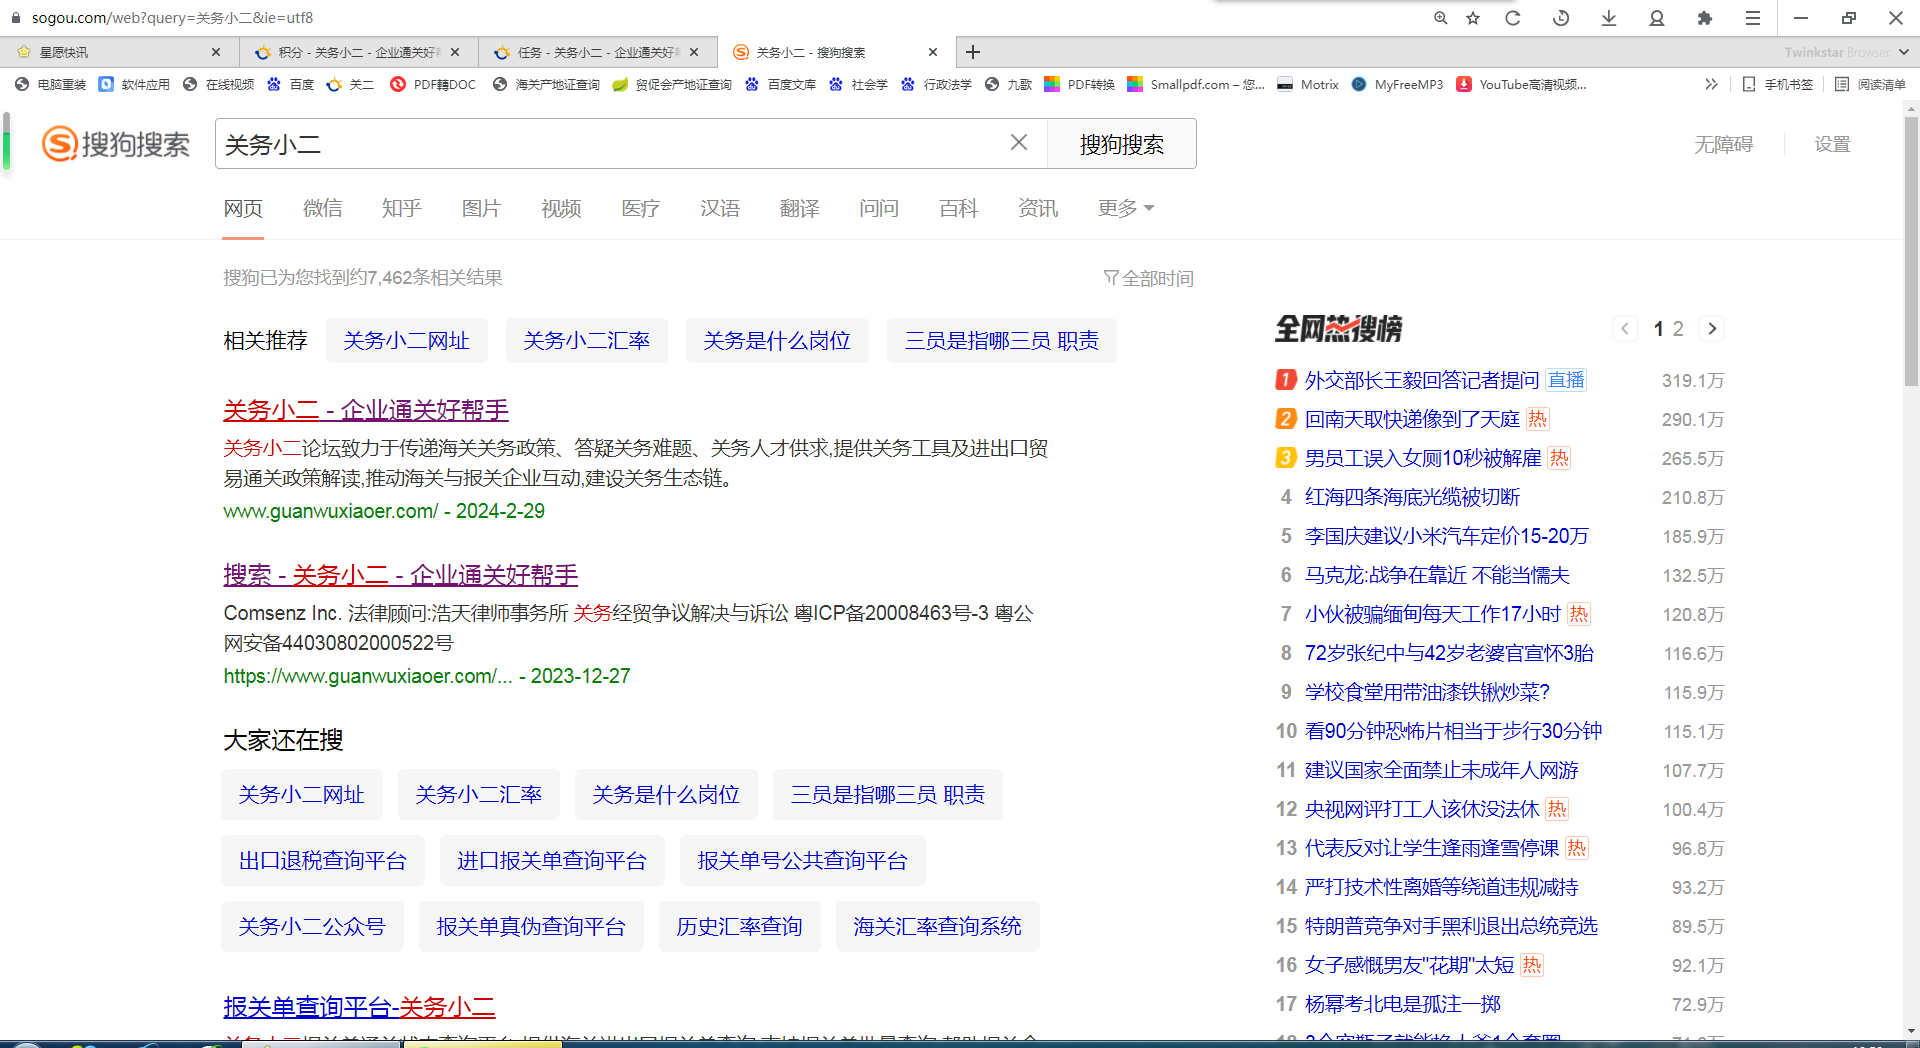Viewport: 1920px width, 1048px height.
Task: Switch to the 视频 search tab
Action: 561,208
